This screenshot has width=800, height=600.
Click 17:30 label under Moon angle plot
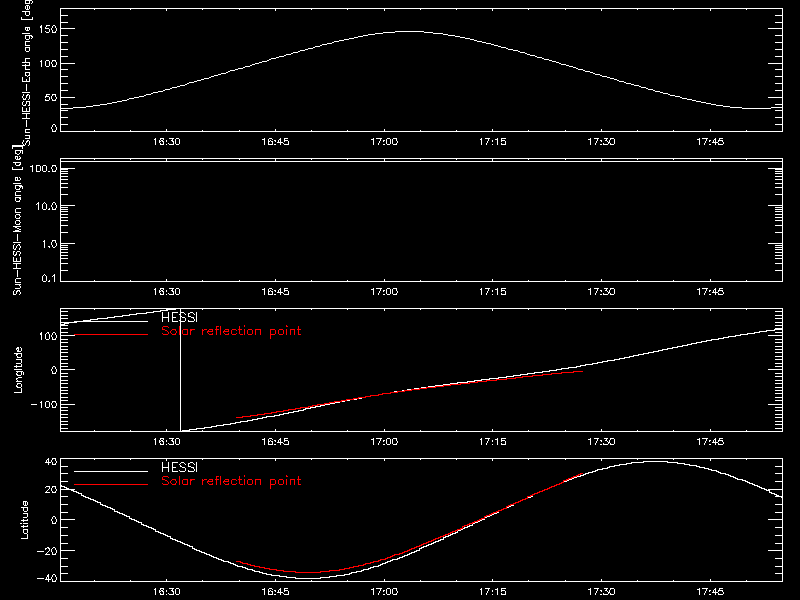tap(601, 292)
